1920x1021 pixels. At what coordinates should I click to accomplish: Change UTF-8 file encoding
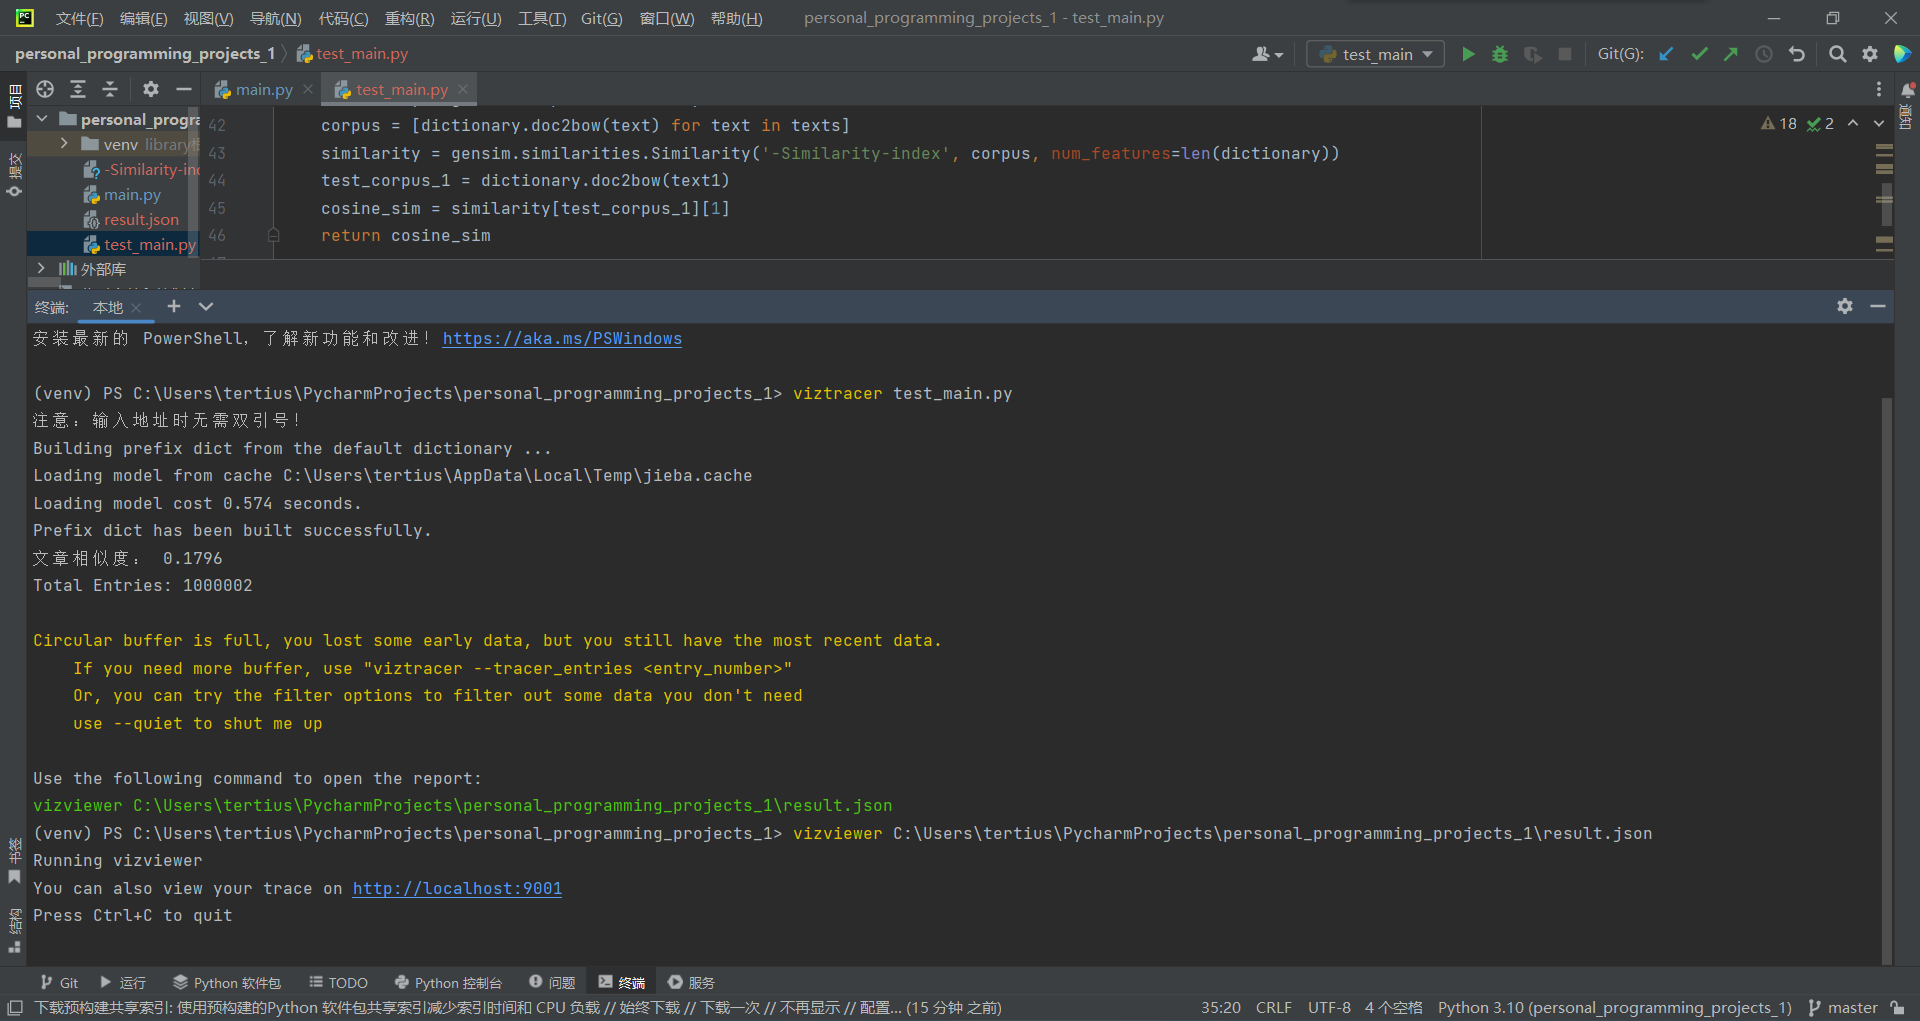tap(1329, 1008)
